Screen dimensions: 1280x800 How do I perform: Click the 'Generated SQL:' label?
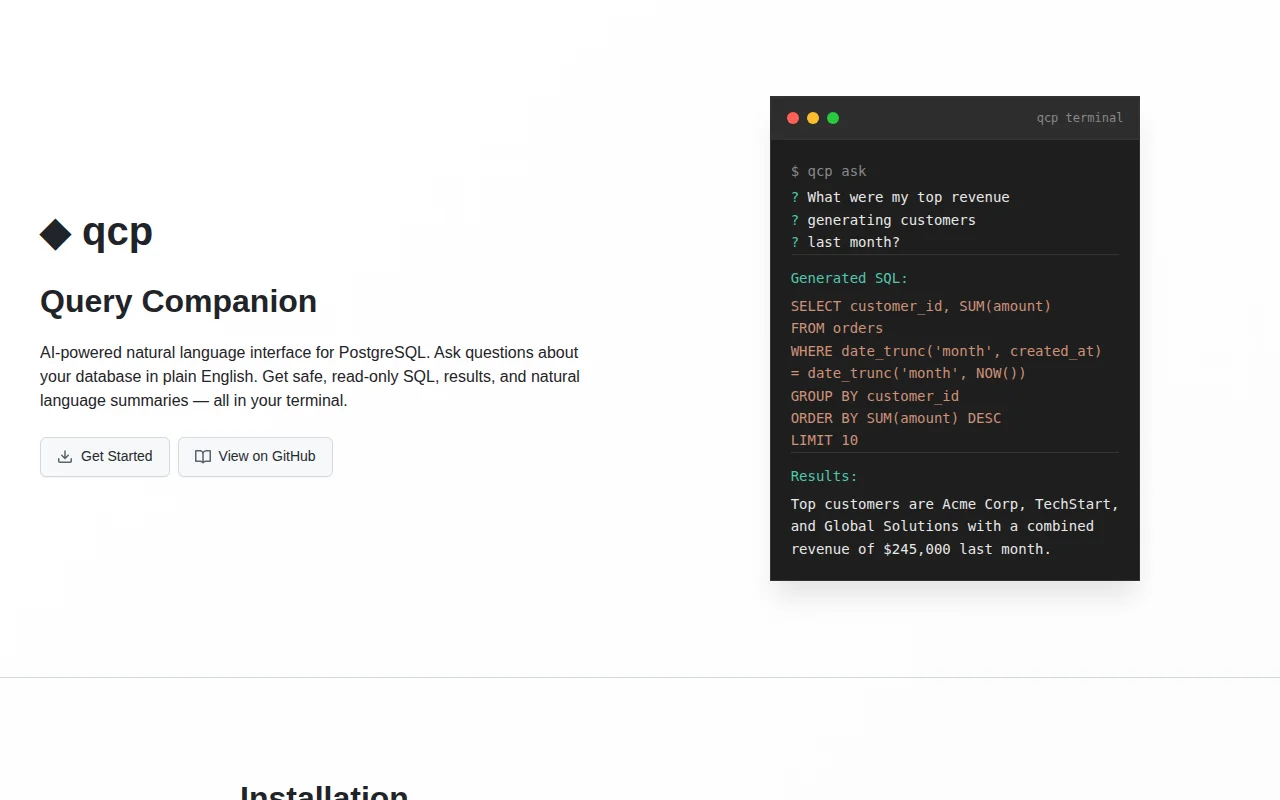850,278
